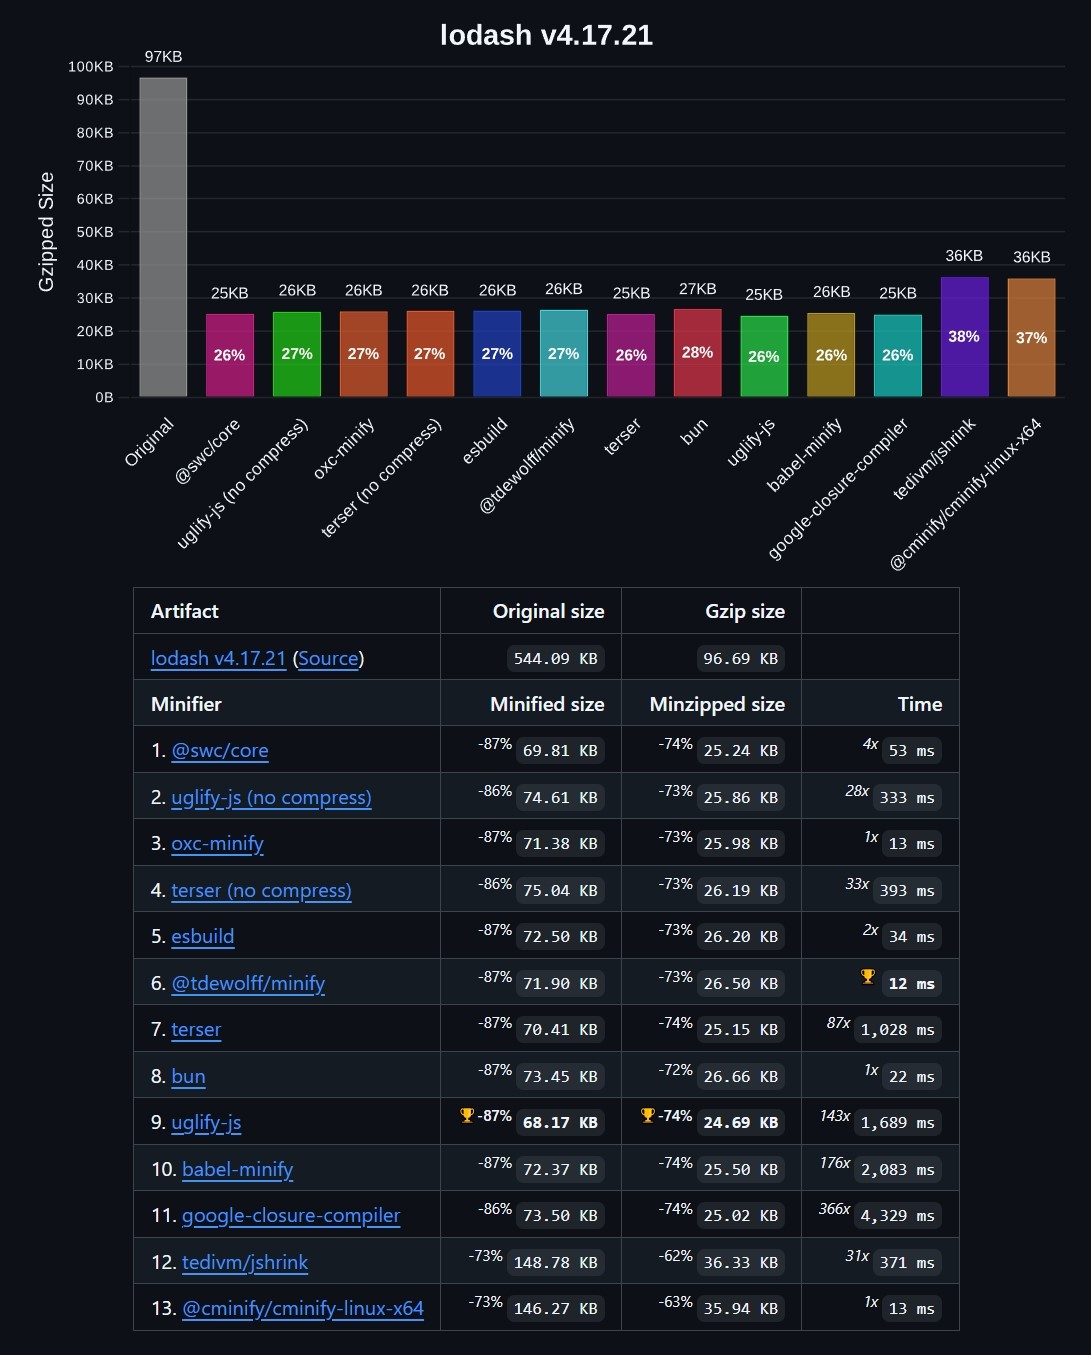Click the "544.09 KB" original size value
Image resolution: width=1091 pixels, height=1355 pixels.
(555, 659)
